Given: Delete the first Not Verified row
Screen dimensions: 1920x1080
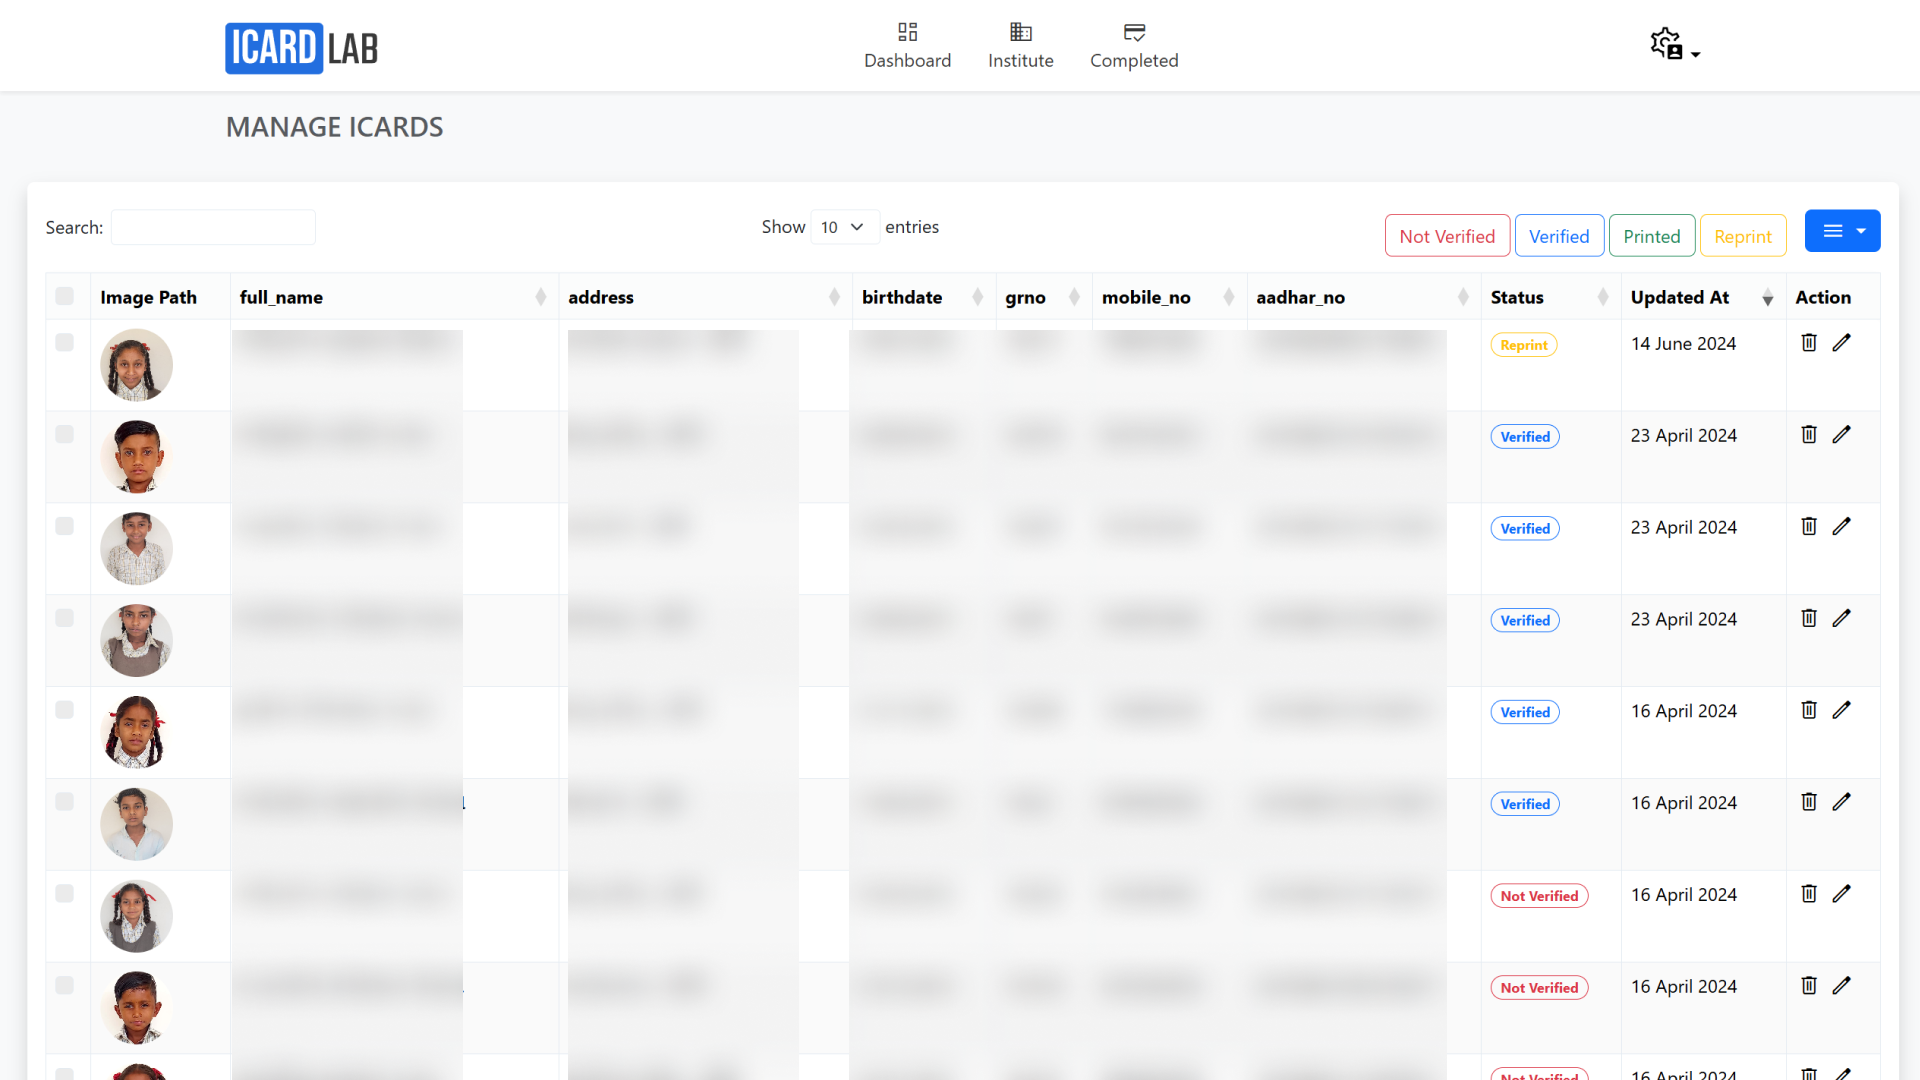Looking at the screenshot, I should coord(1809,895).
